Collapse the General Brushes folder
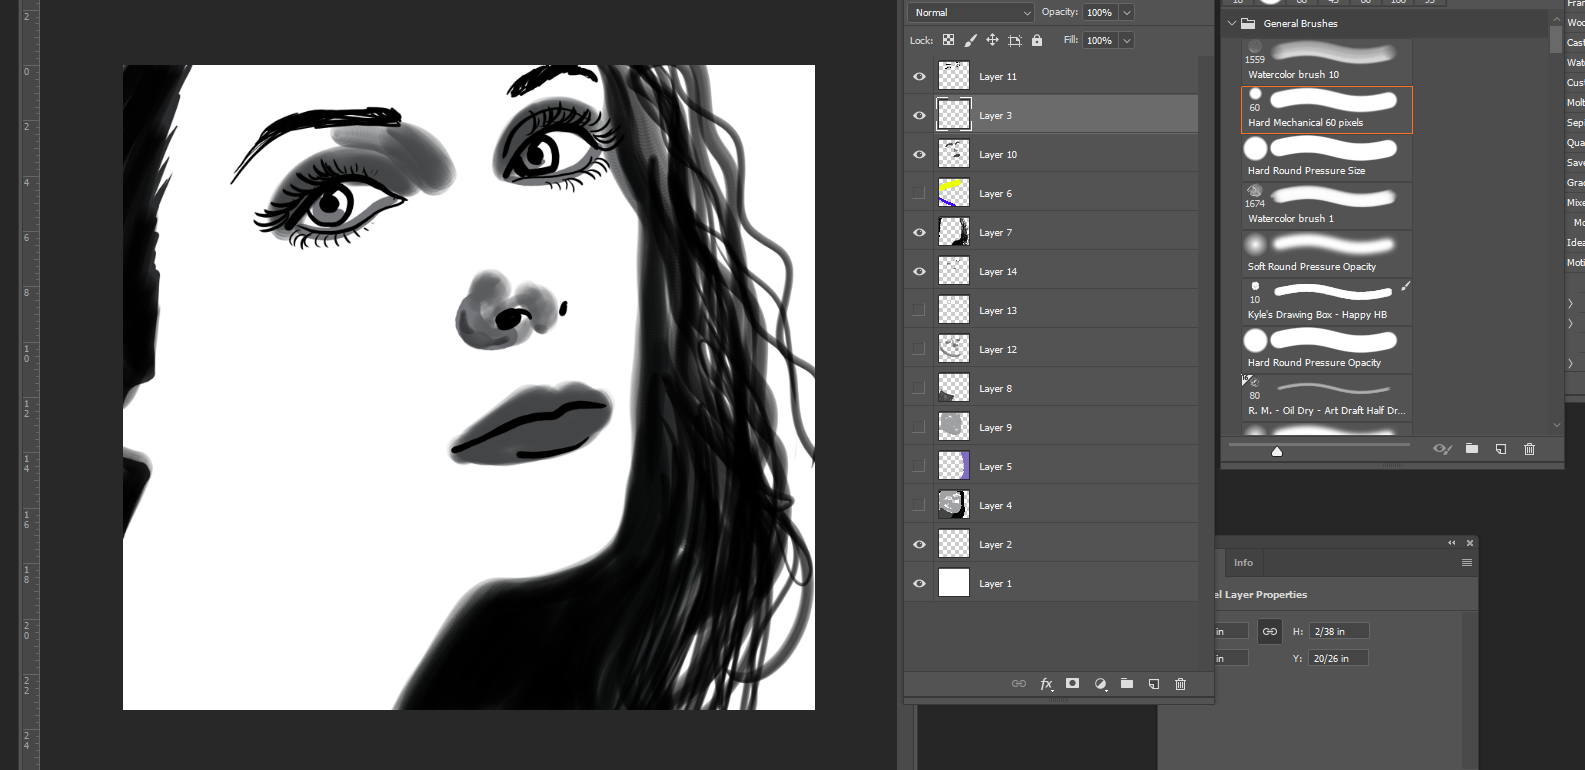This screenshot has height=770, width=1585. (x=1232, y=23)
